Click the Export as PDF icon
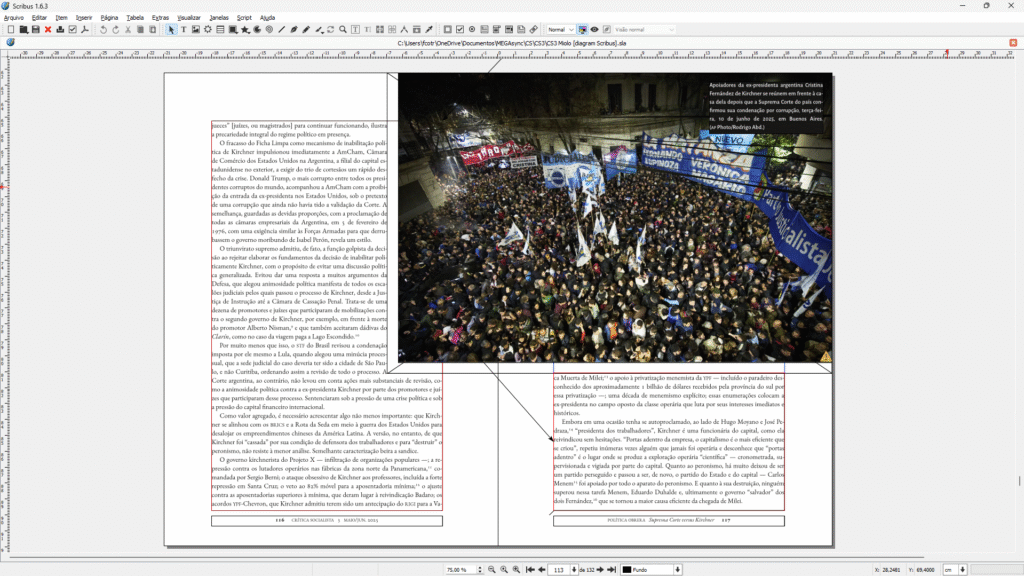Screen dimensions: 1024x576 85,30
